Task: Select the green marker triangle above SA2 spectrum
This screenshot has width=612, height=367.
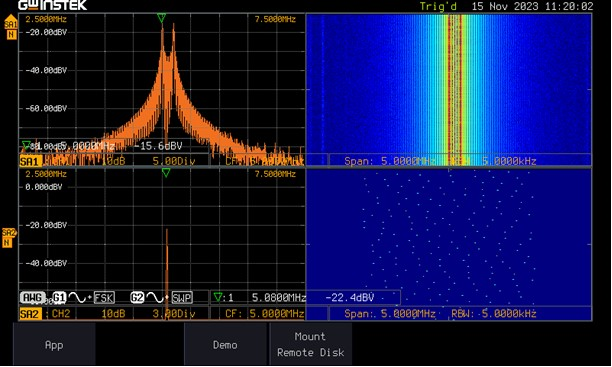Action: [166, 173]
